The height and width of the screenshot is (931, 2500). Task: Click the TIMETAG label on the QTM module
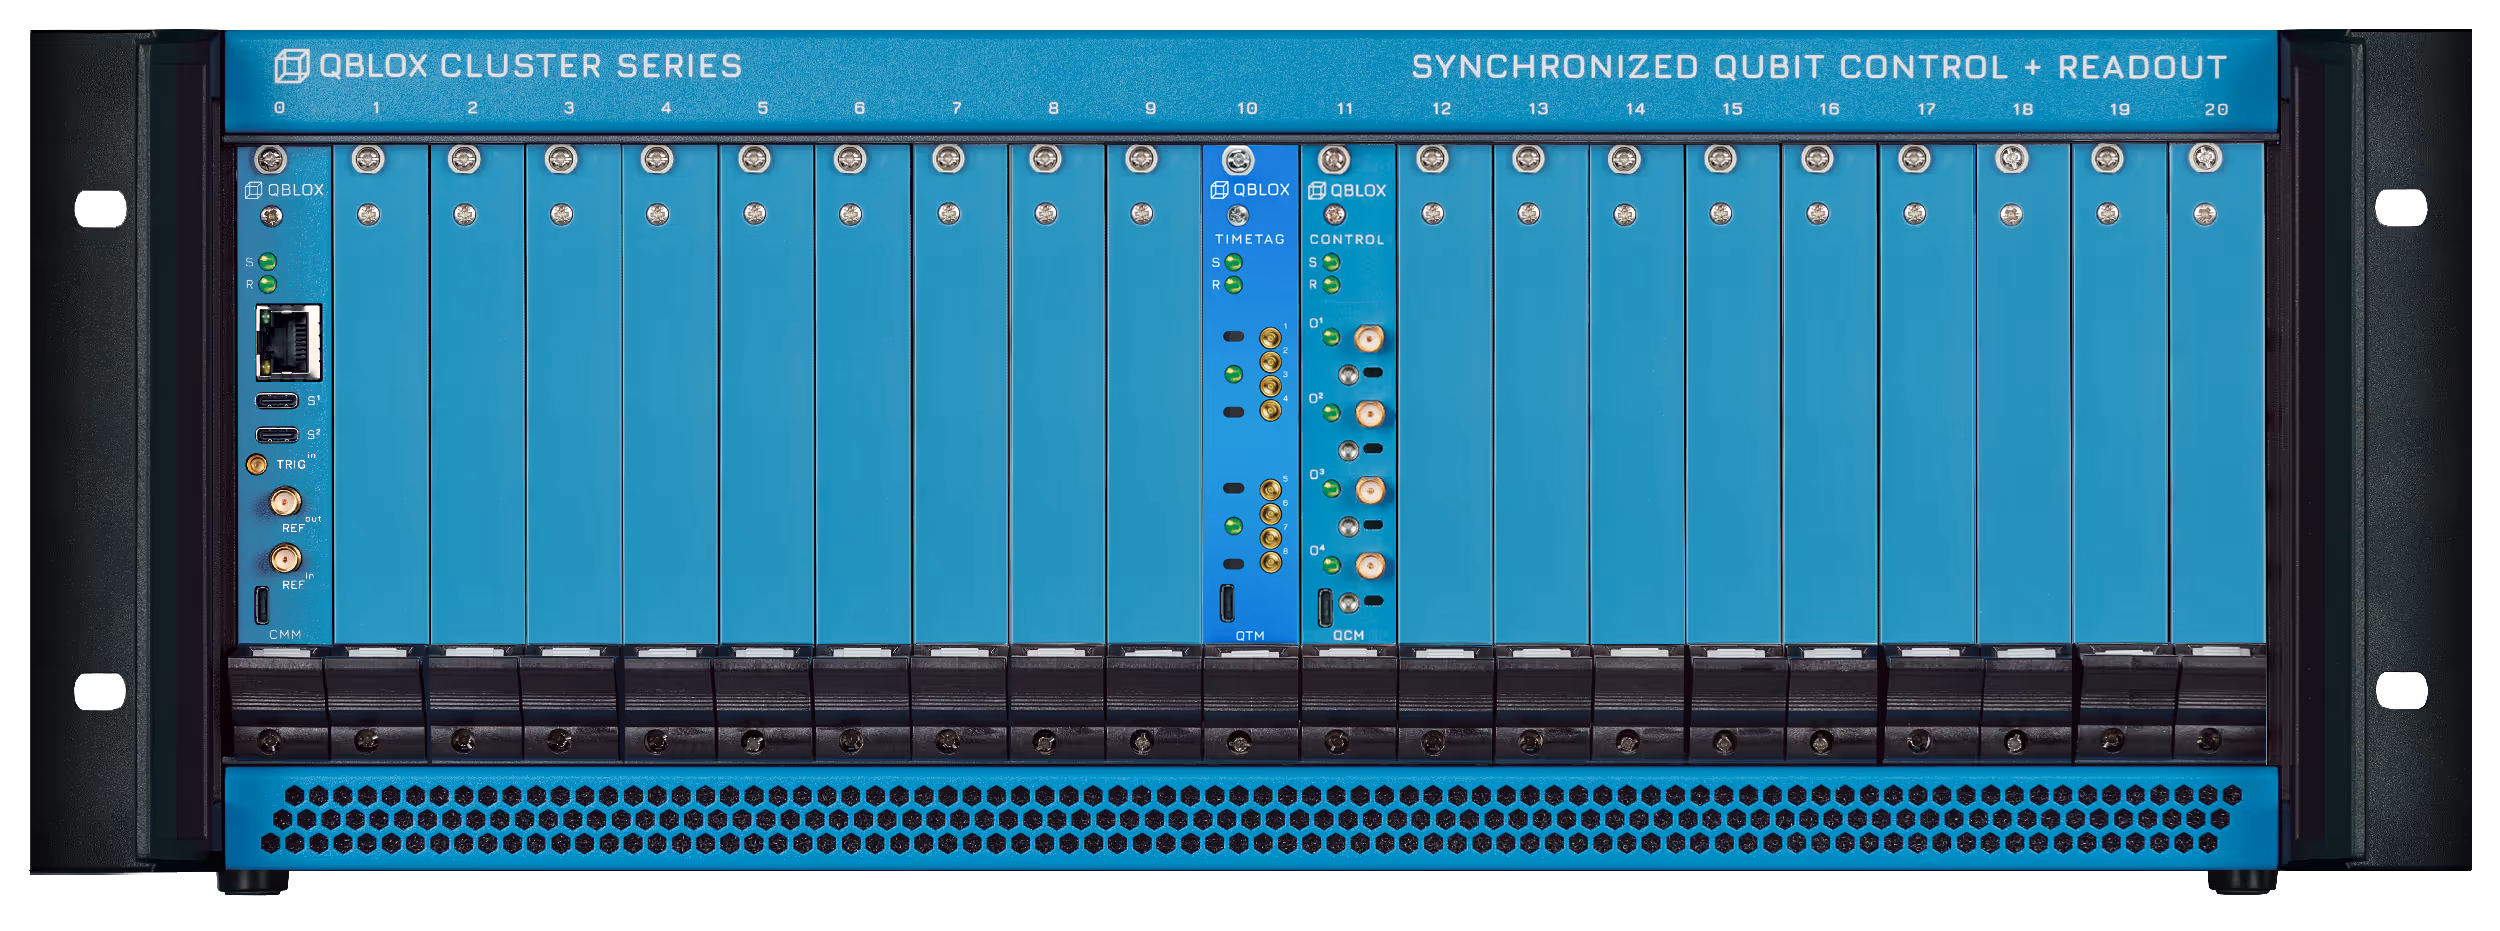(1250, 239)
